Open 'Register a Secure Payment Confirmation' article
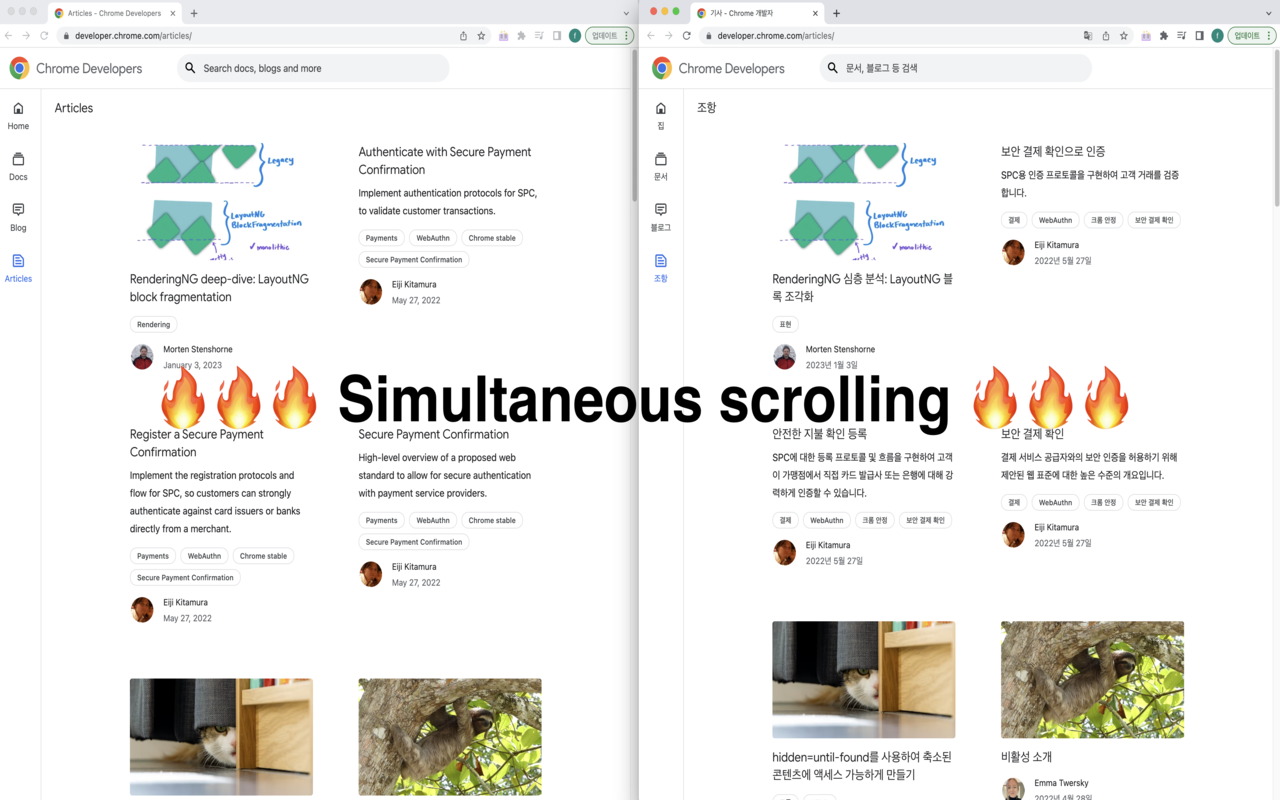Screen dimensions: 1280x800 pos(197,443)
